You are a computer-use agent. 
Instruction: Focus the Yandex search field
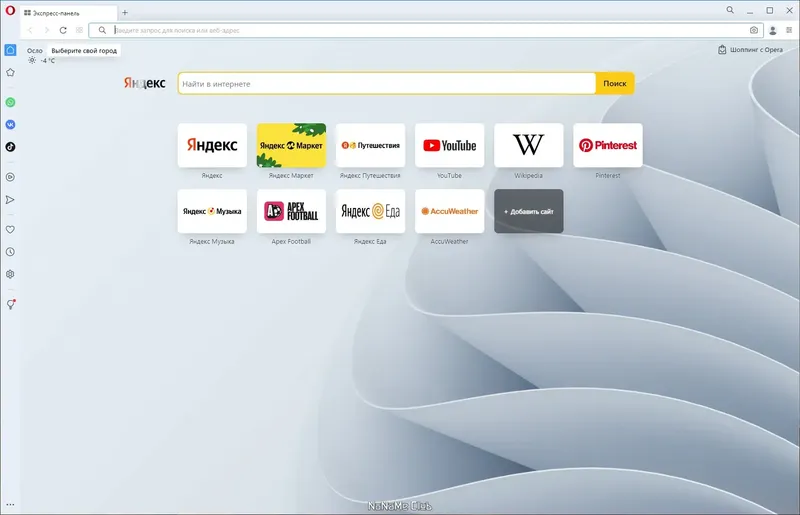point(386,84)
